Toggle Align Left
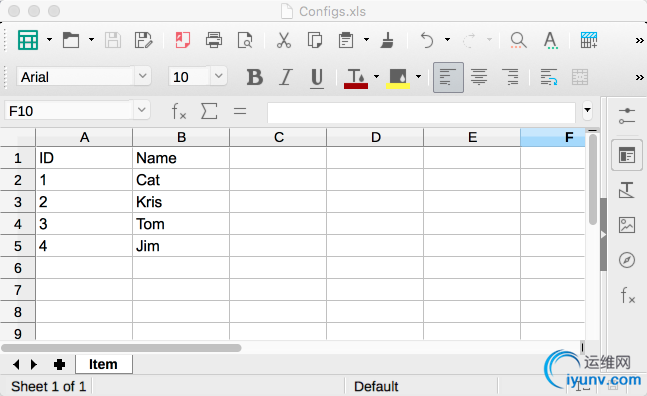Image resolution: width=647 pixels, height=396 pixels. [448, 77]
